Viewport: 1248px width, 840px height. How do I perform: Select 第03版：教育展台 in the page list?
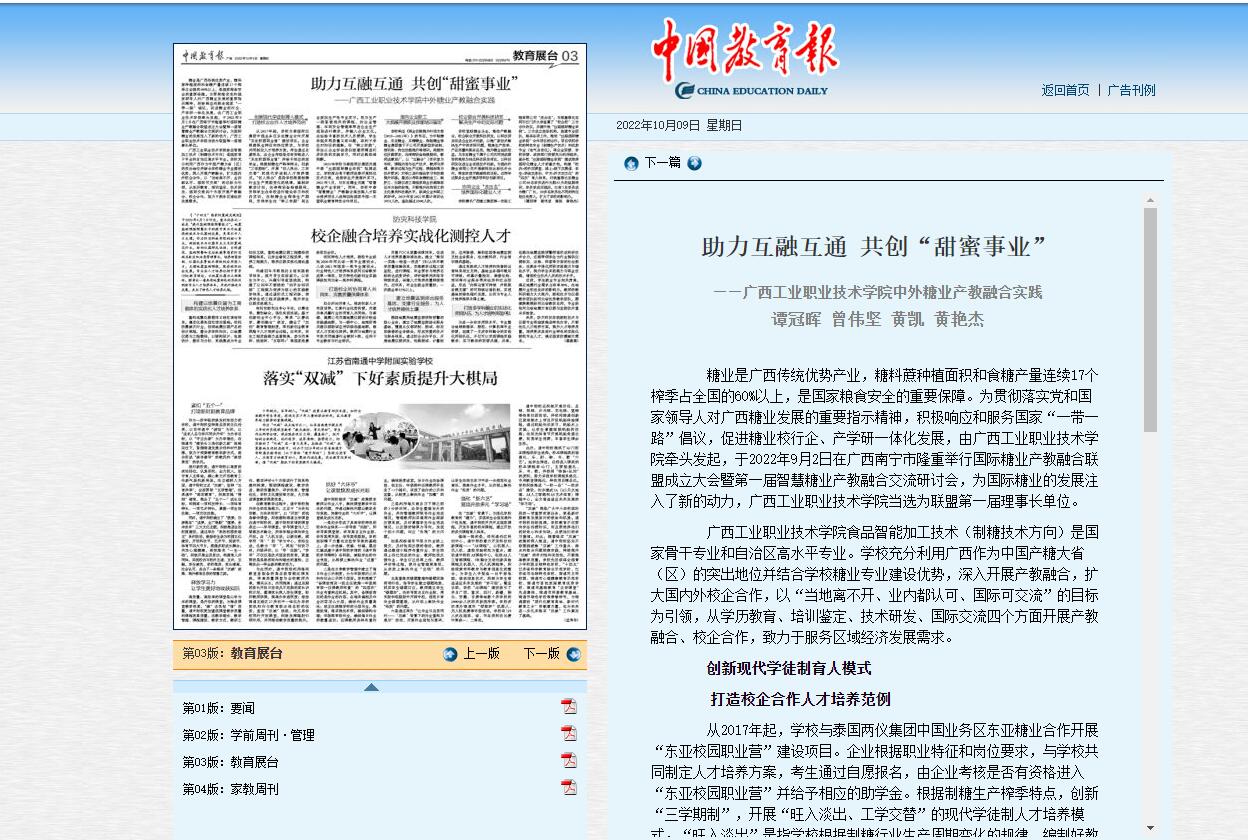click(230, 762)
